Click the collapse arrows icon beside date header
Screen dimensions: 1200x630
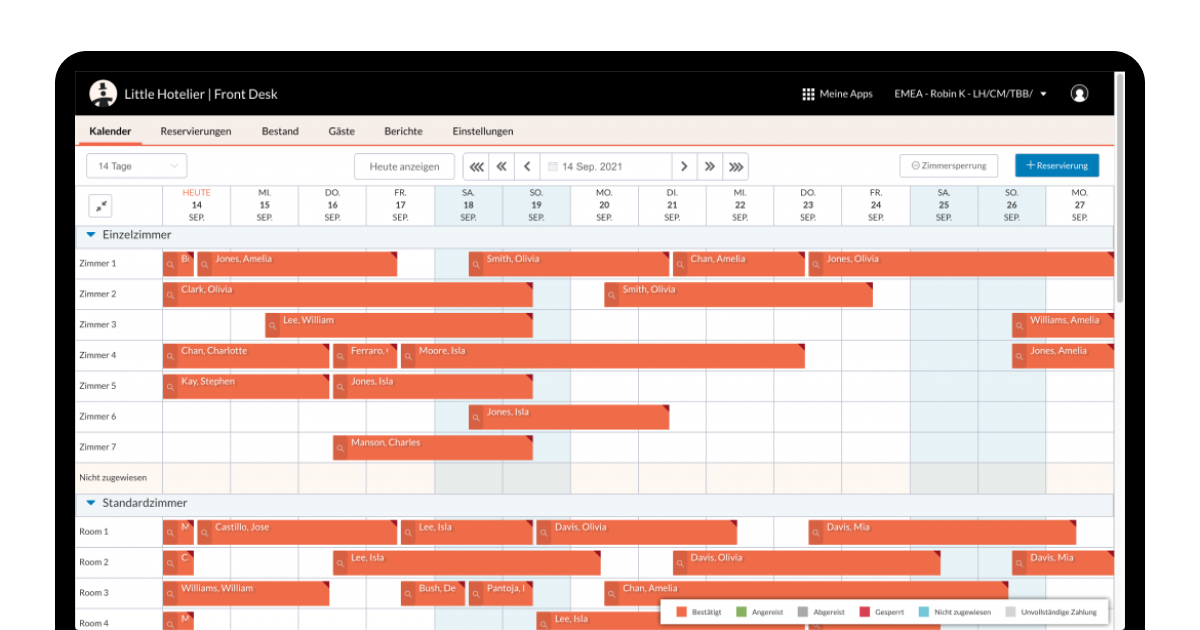pos(100,205)
